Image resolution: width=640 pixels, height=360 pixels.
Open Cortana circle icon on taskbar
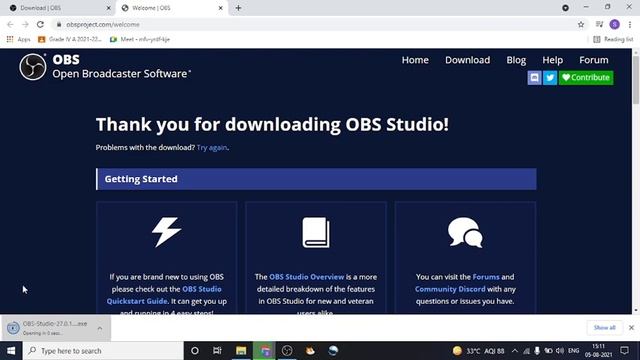click(195, 351)
